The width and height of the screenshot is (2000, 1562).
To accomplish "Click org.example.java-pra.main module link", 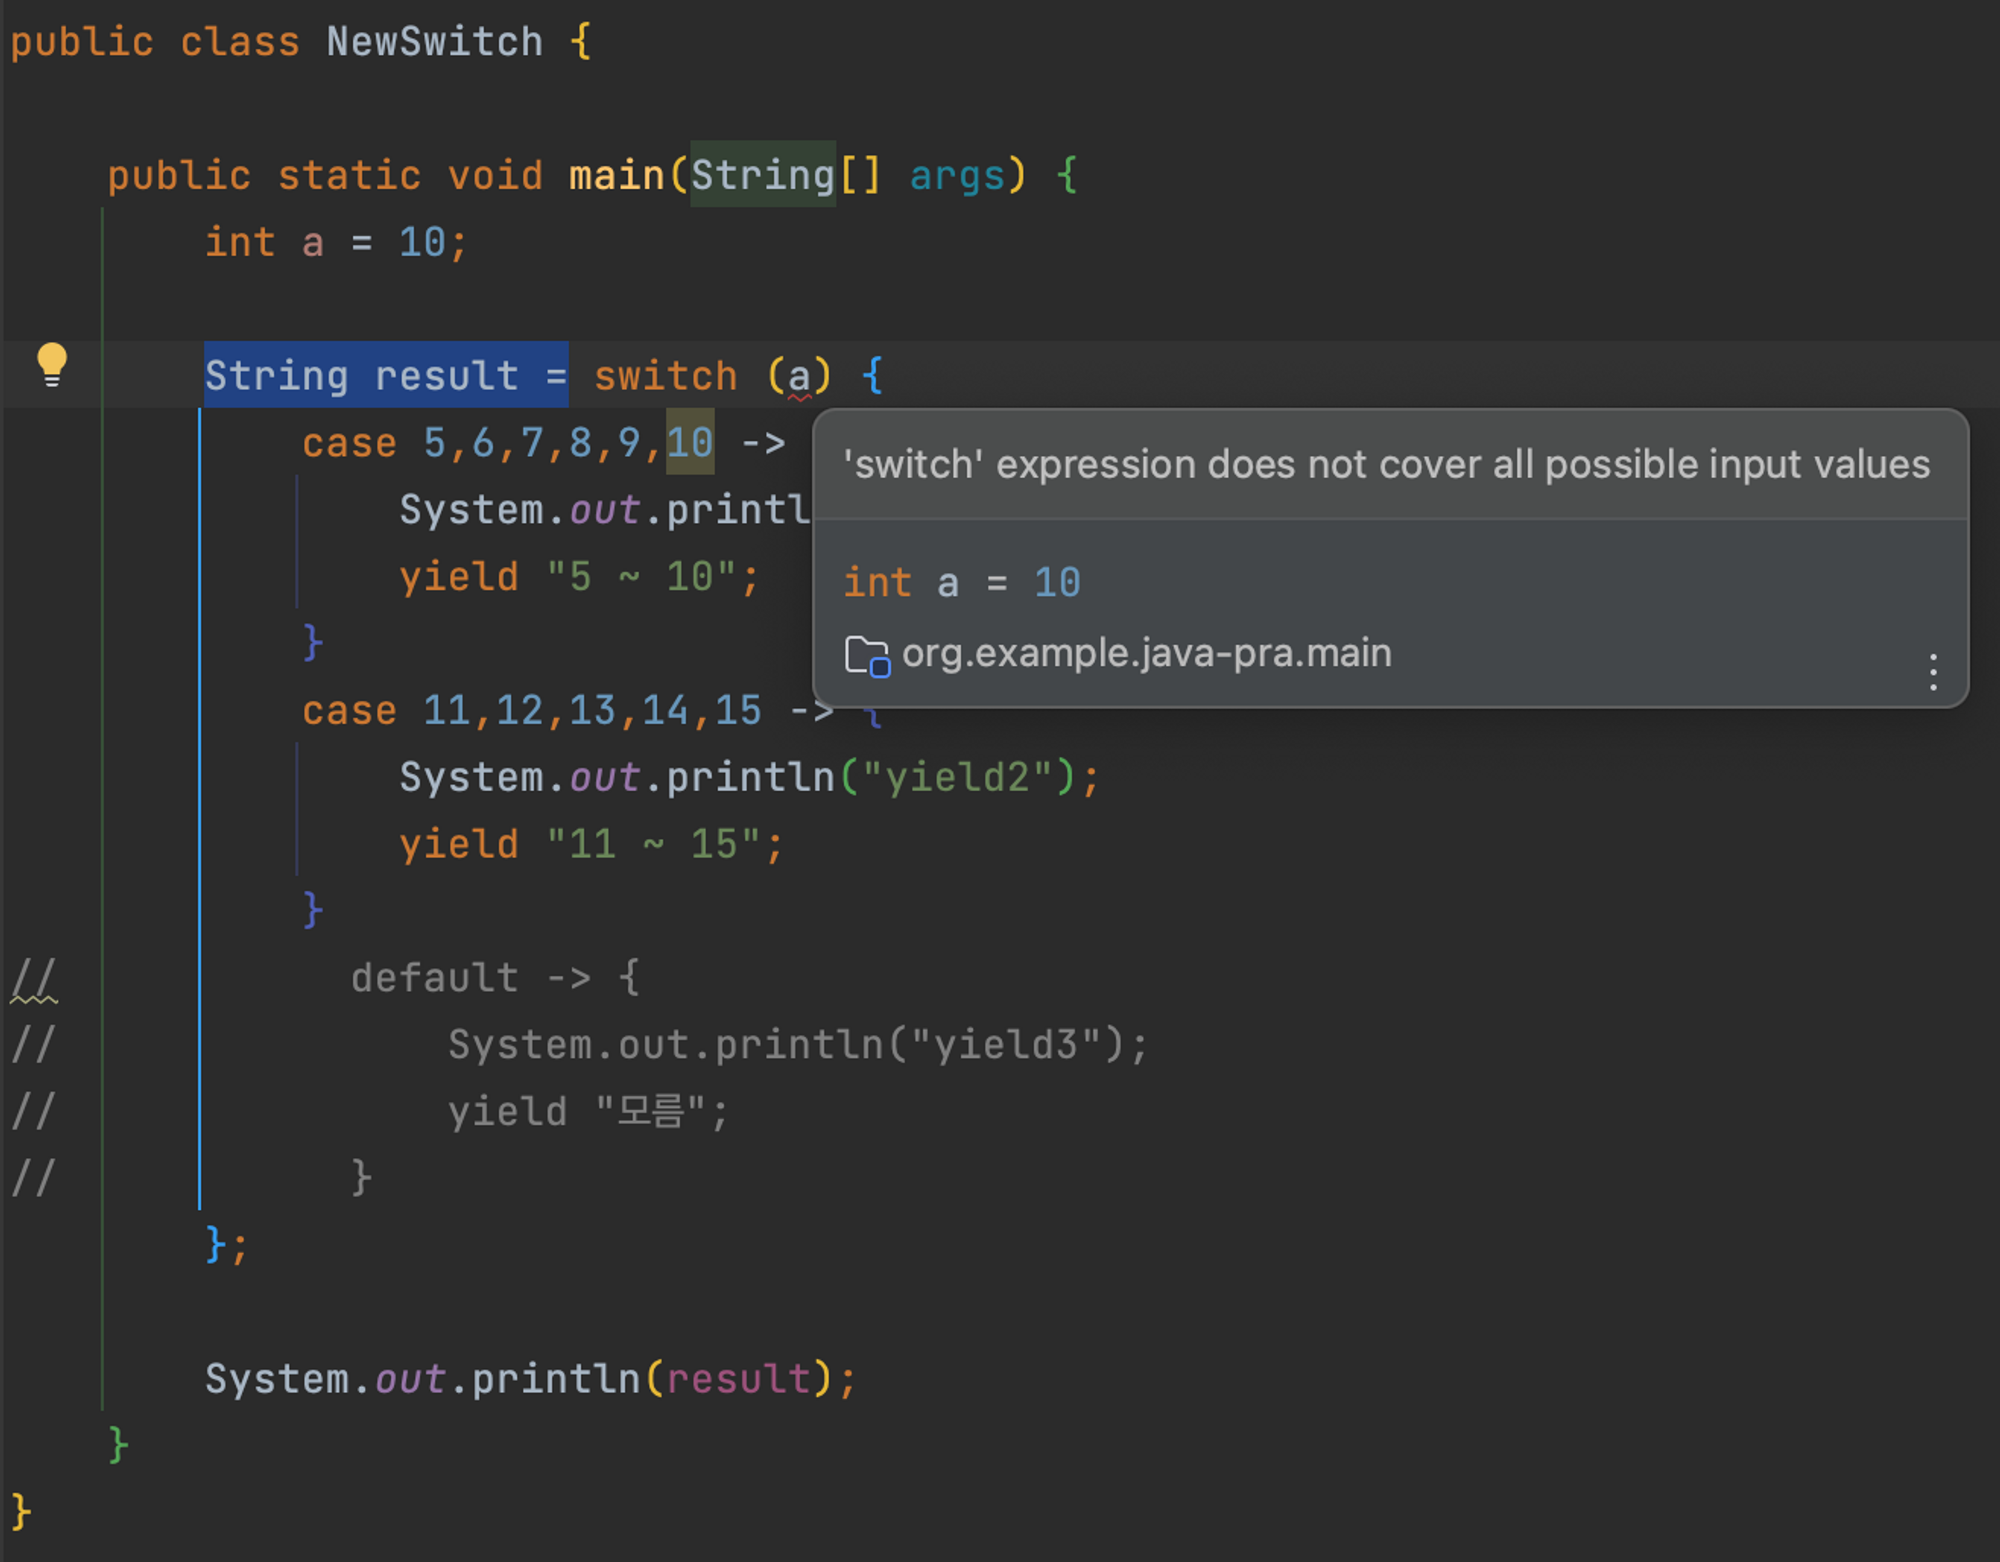I will (1146, 654).
